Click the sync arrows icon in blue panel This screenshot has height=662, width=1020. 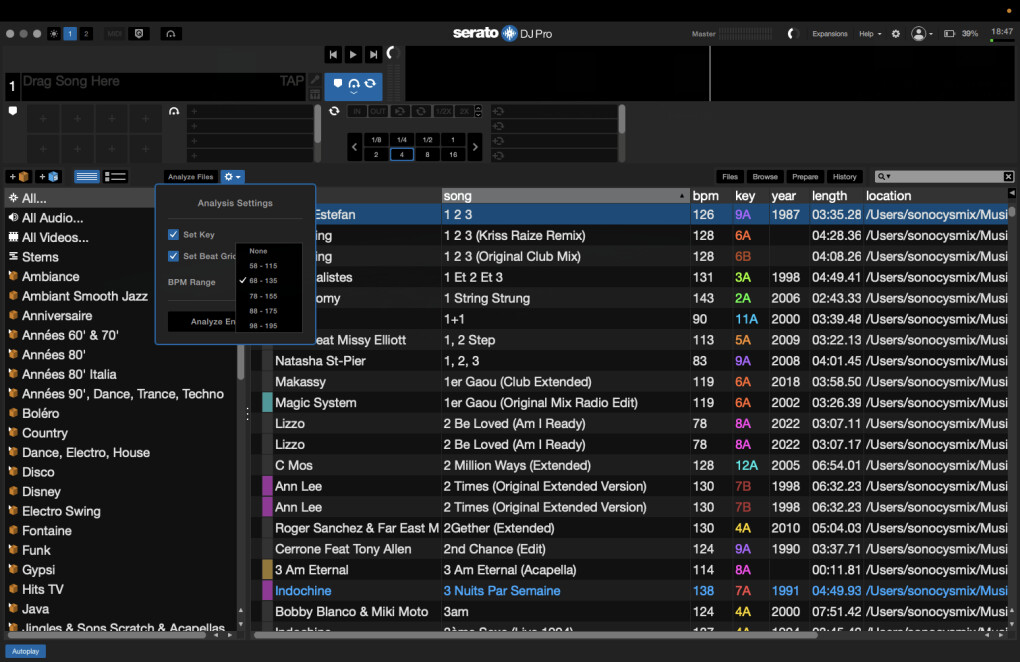coord(370,83)
